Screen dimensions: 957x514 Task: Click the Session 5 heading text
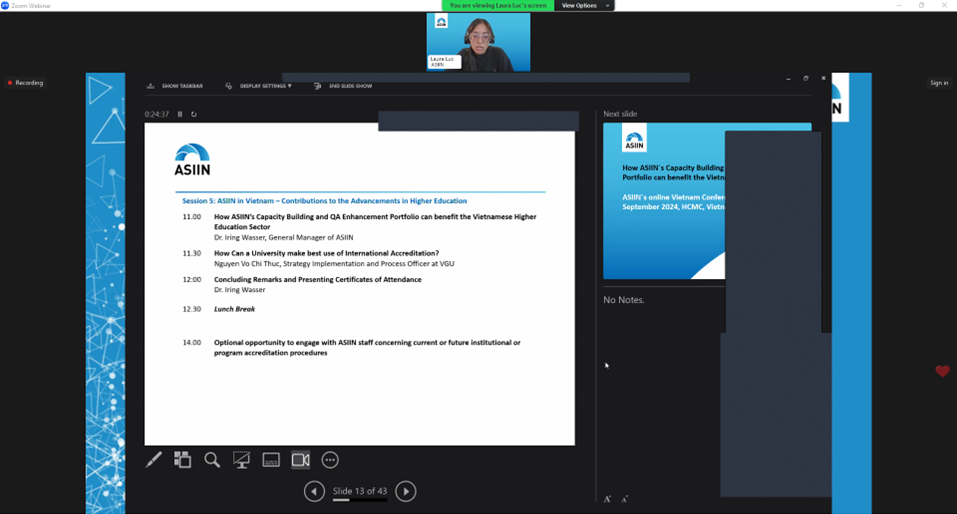click(x=324, y=201)
